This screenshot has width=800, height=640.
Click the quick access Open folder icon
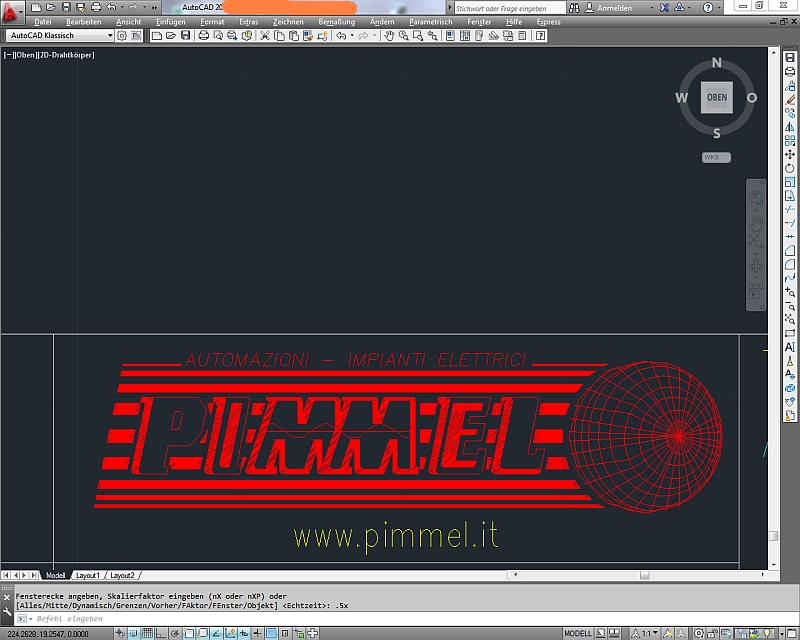51,8
